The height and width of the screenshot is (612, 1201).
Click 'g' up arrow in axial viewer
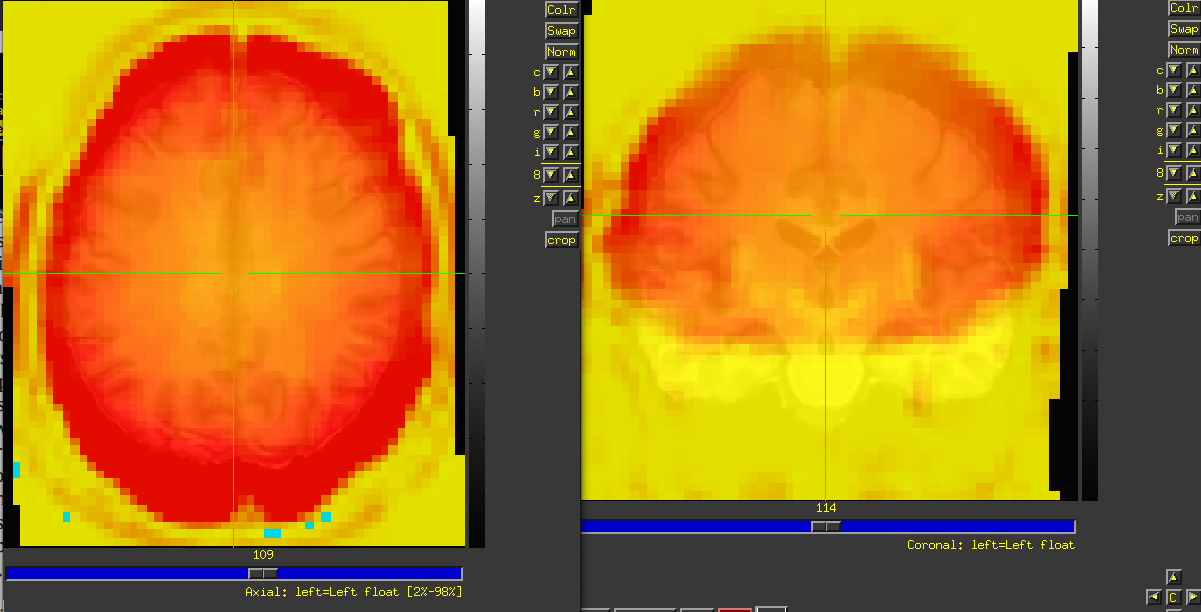pyautogui.click(x=570, y=132)
